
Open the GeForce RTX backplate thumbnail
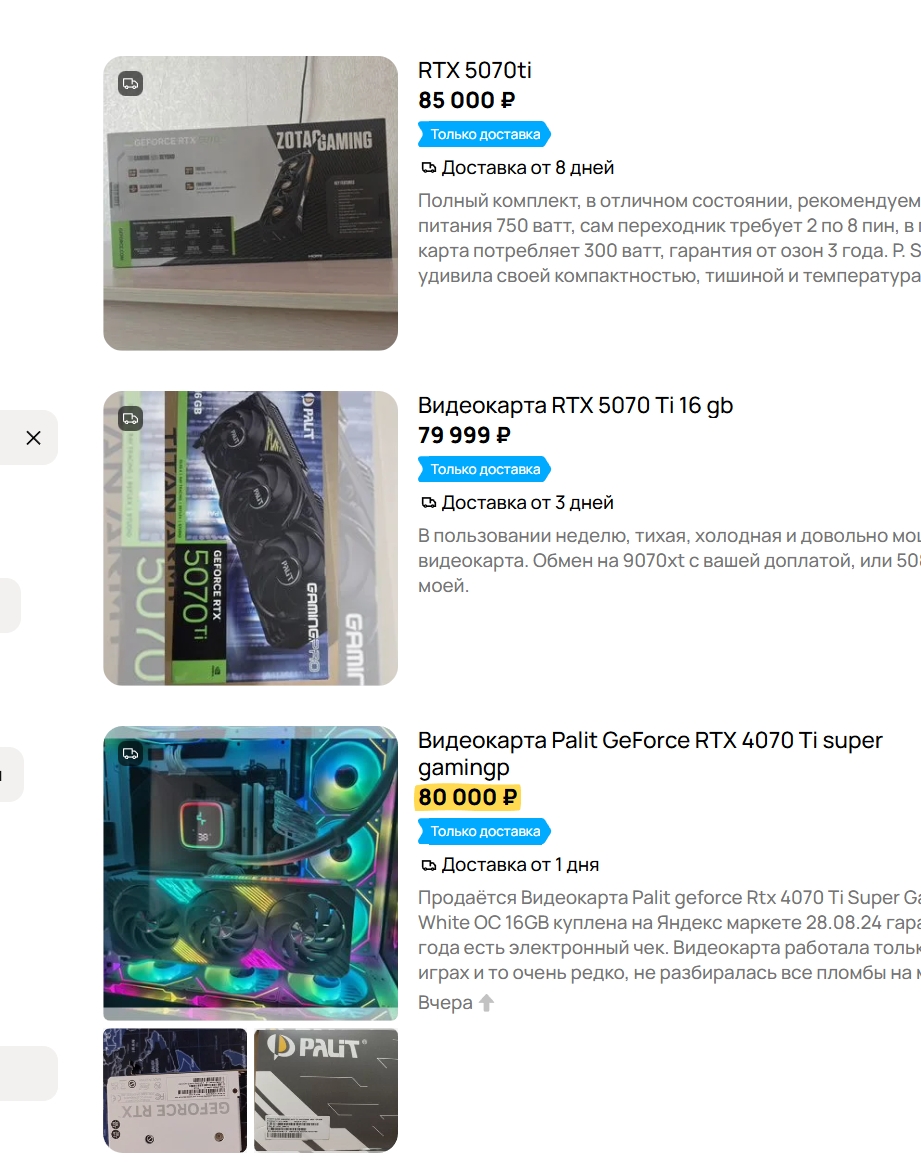point(175,1090)
